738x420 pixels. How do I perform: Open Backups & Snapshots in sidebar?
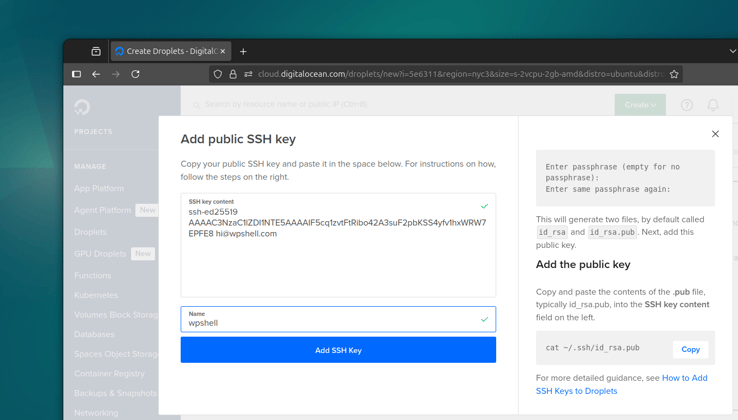pos(115,393)
